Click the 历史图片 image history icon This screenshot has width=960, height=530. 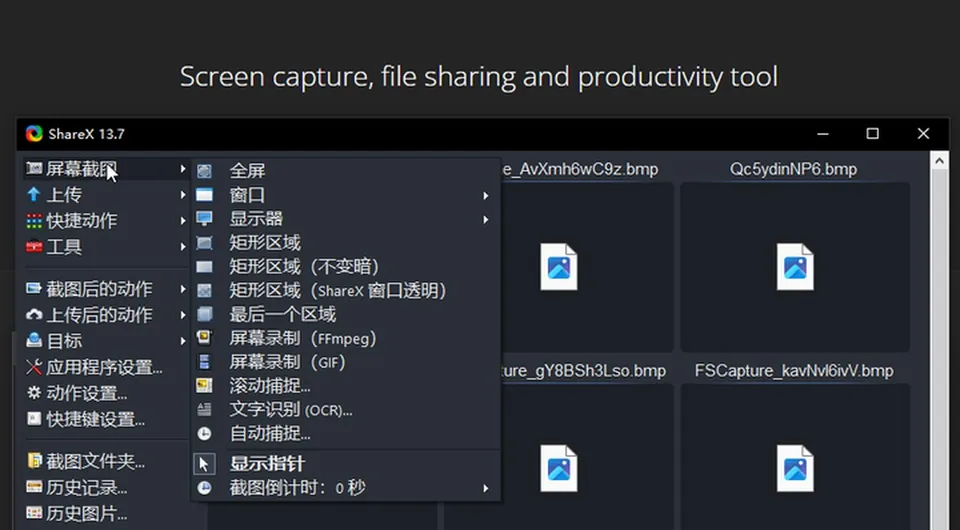click(34, 513)
